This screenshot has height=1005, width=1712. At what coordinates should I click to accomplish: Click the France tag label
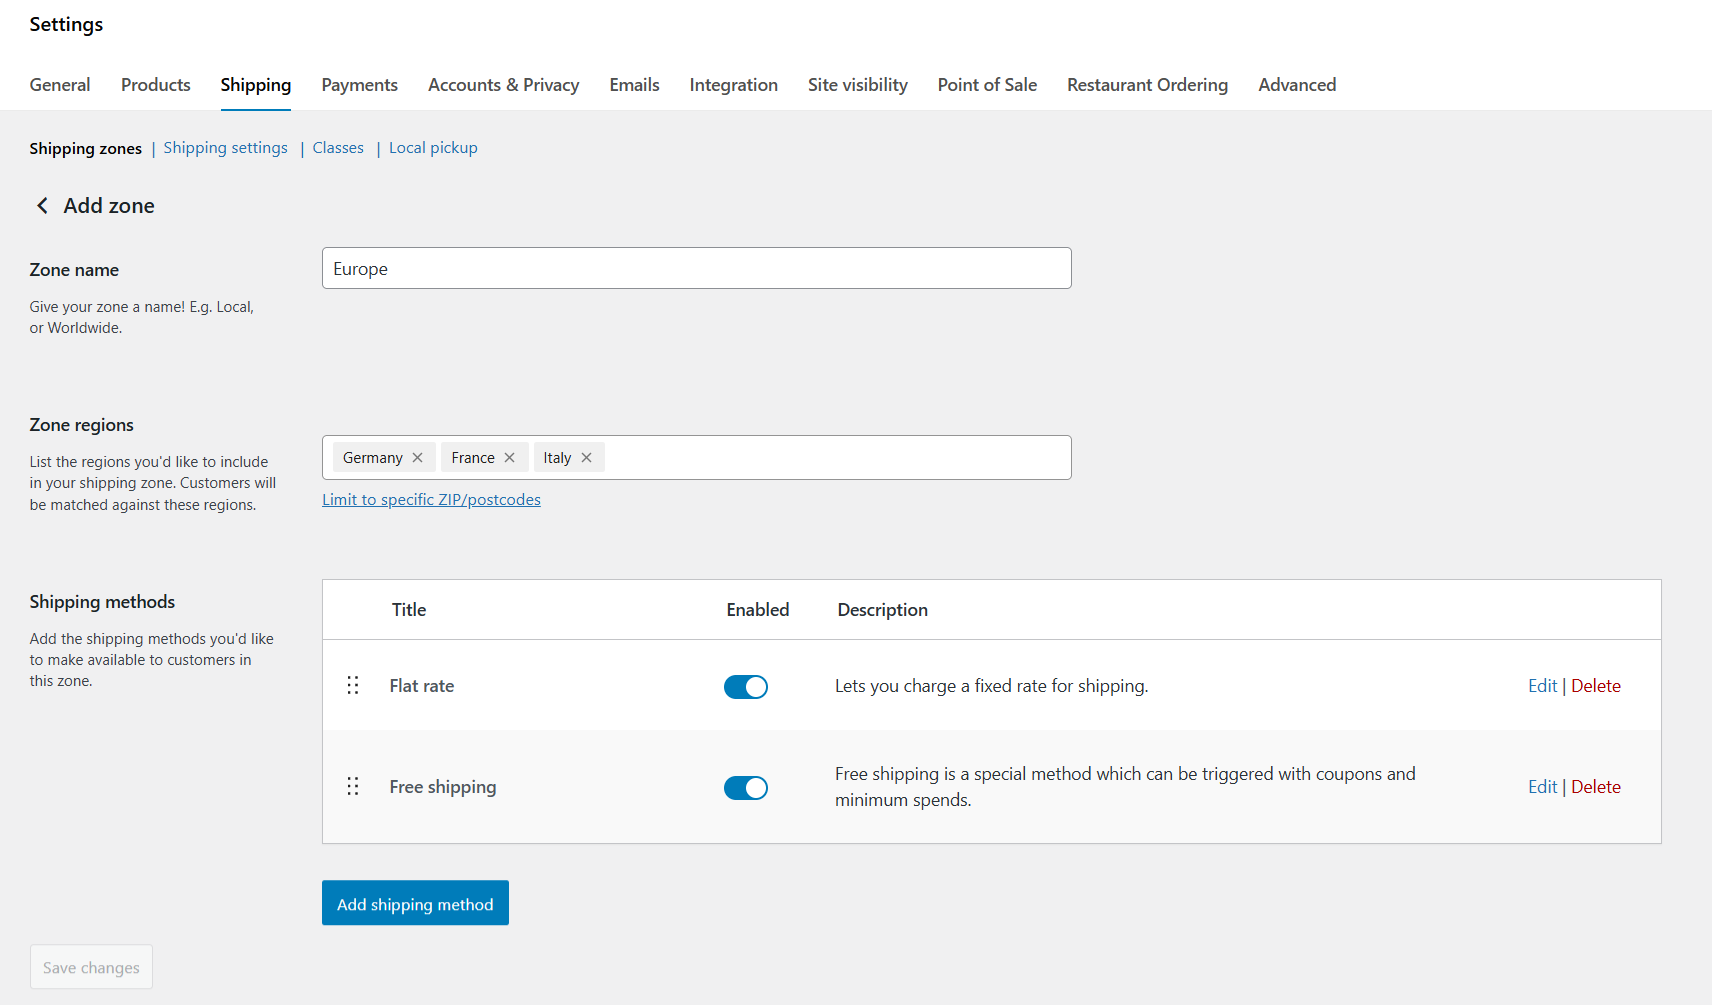click(x=473, y=458)
